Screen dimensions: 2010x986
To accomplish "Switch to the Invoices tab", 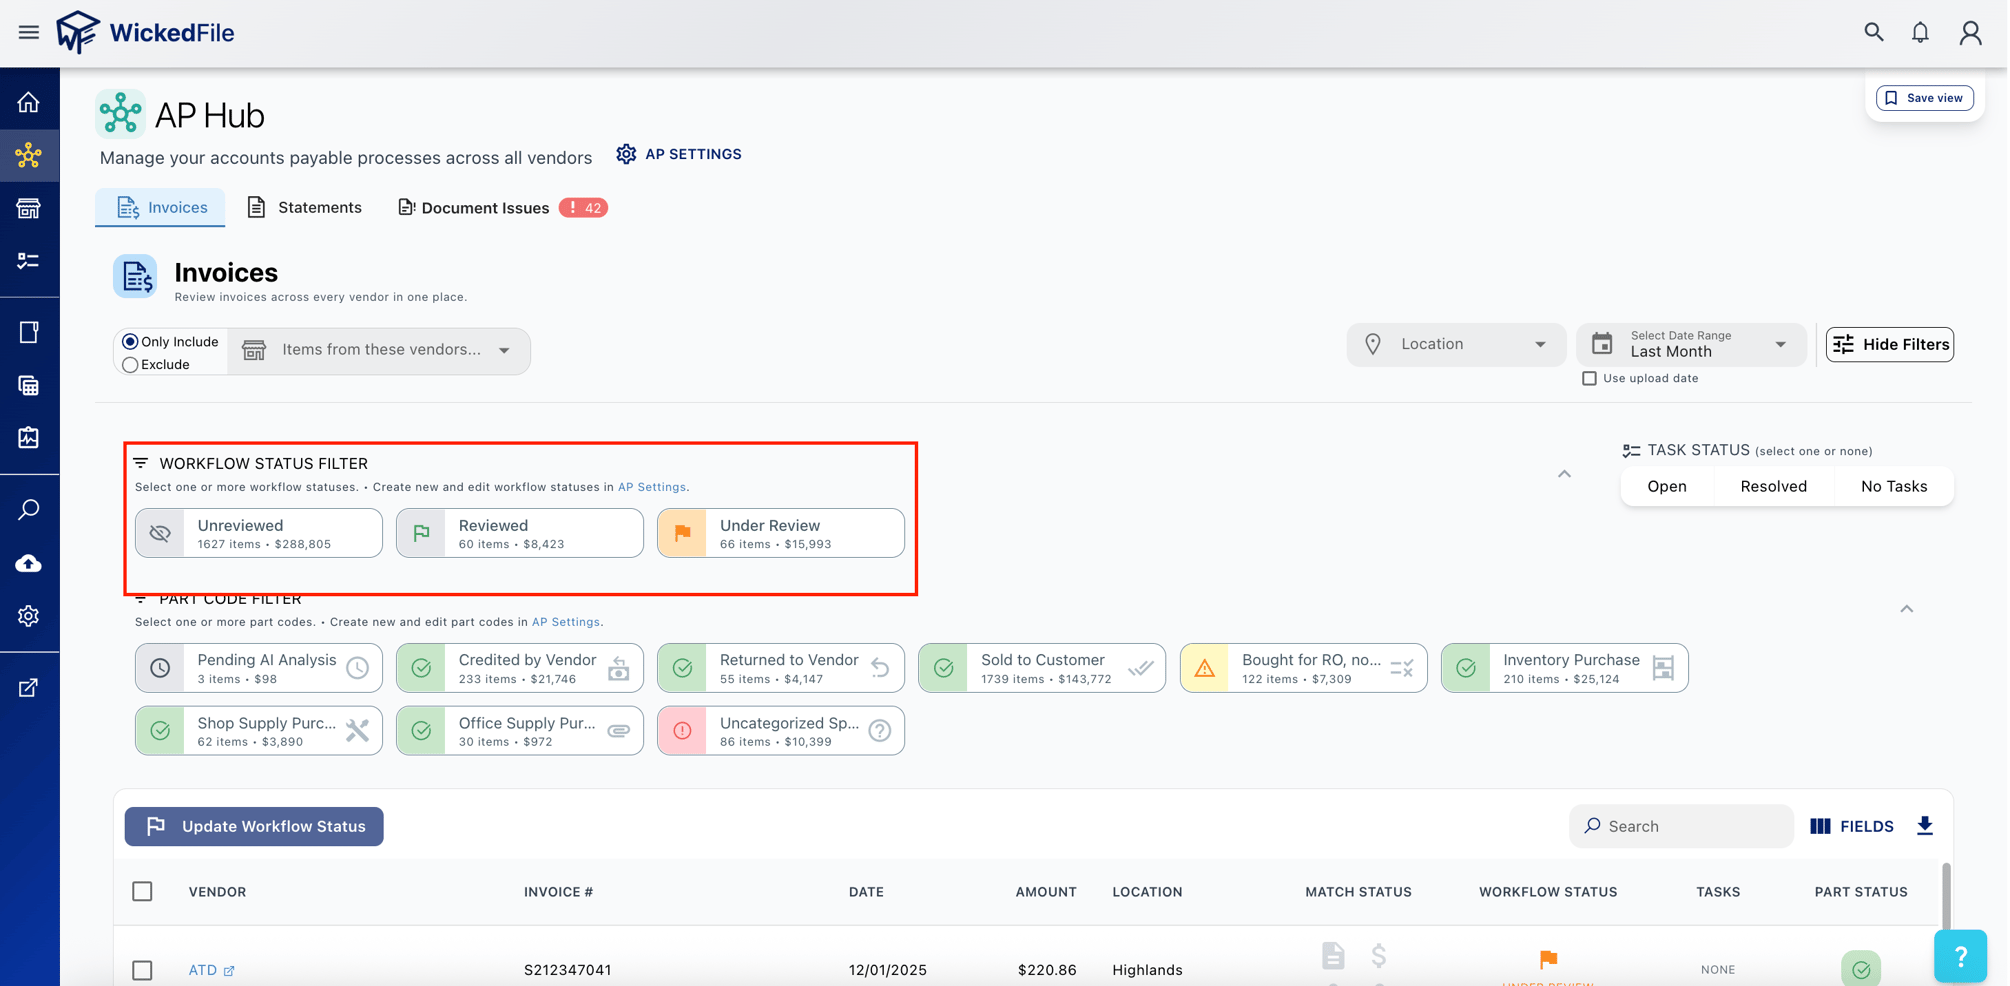I will coord(160,207).
